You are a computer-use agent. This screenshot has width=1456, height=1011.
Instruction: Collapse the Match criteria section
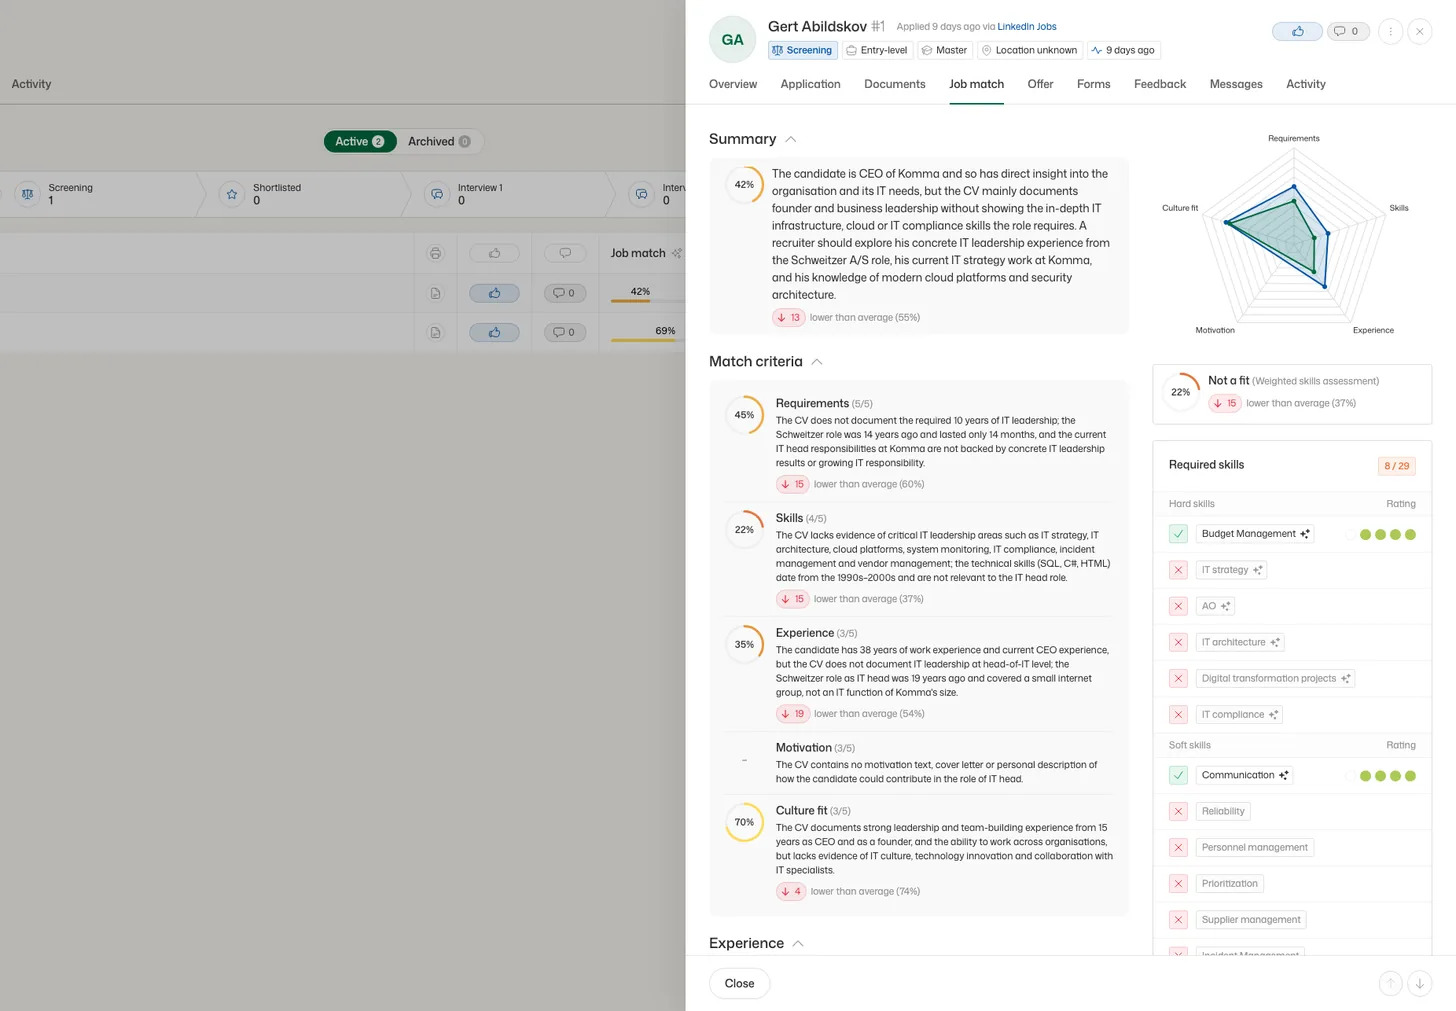[x=817, y=362]
